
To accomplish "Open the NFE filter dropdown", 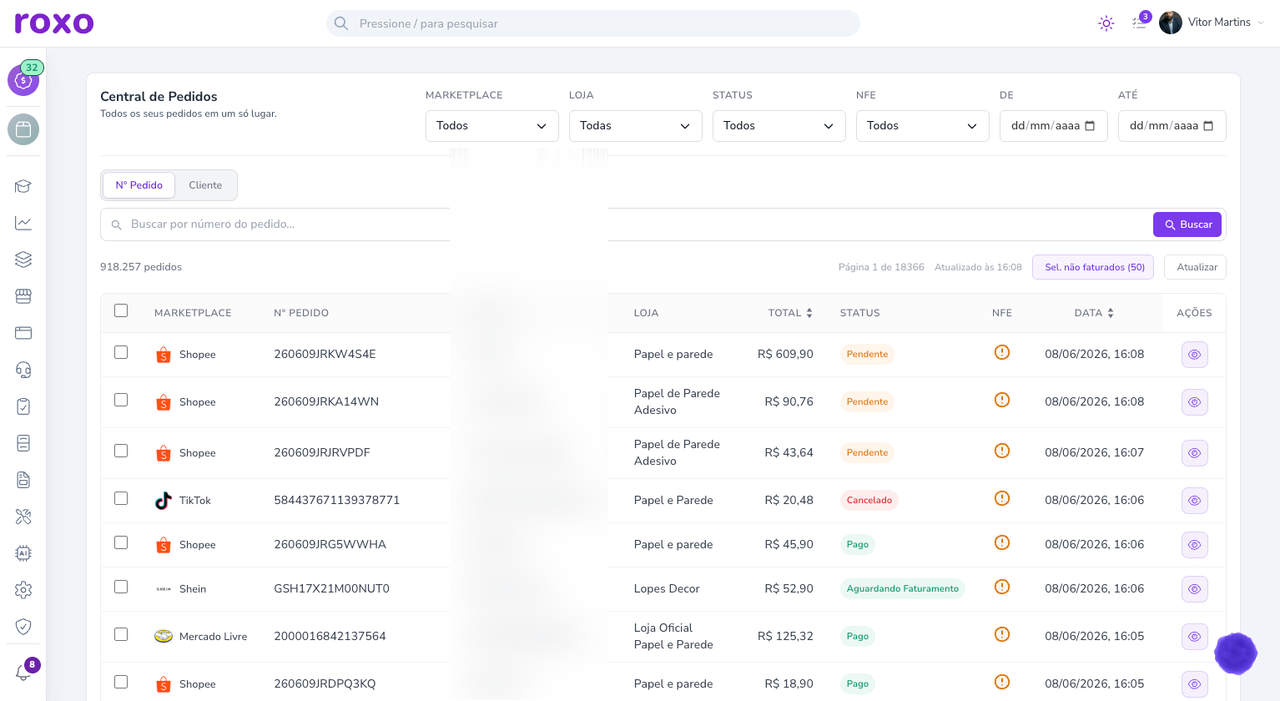I will tap(922, 126).
